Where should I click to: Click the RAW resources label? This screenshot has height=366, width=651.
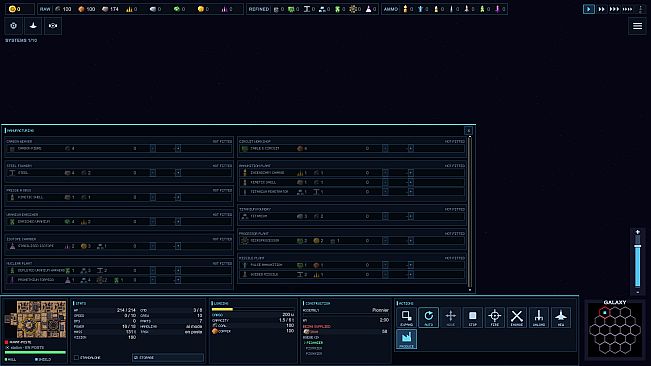(45, 9)
